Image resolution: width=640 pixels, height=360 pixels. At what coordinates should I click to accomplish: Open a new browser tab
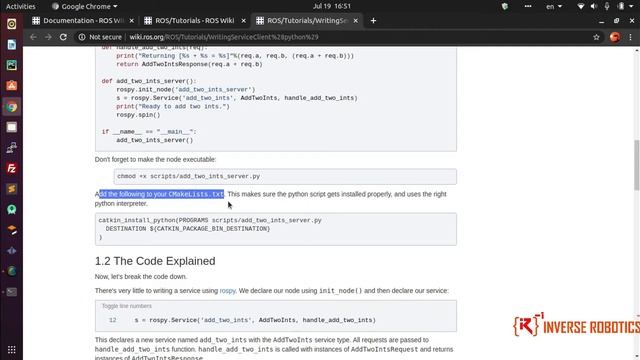373,20
